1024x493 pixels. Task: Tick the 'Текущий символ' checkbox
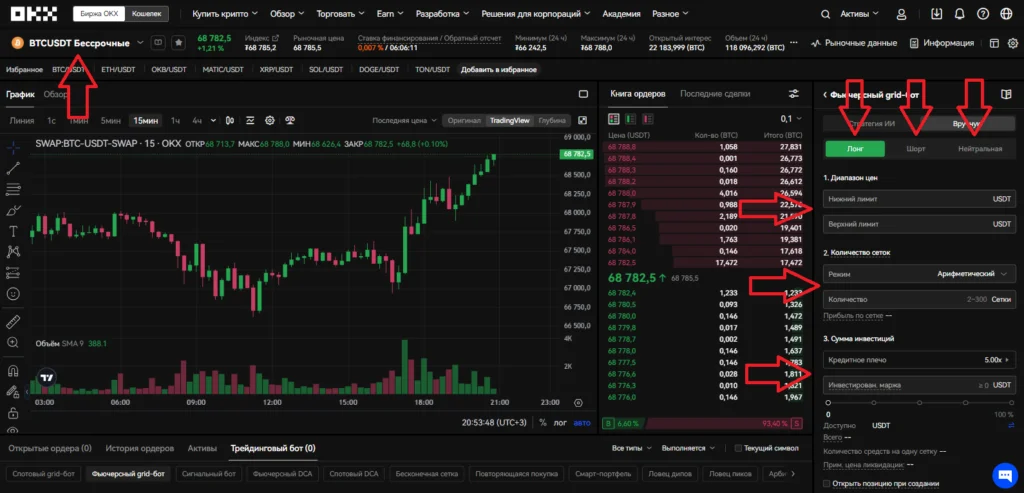[x=738, y=448]
